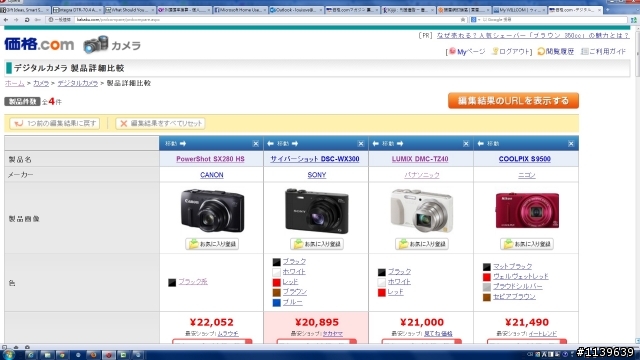Click COOLPIX silver color swatch

pyautogui.click(x=487, y=287)
